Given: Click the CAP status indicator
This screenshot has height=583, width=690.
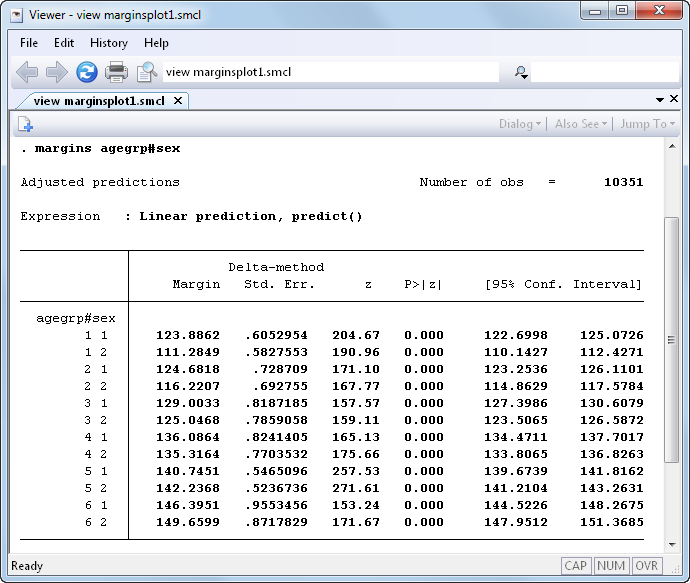Looking at the screenshot, I should tap(575, 565).
